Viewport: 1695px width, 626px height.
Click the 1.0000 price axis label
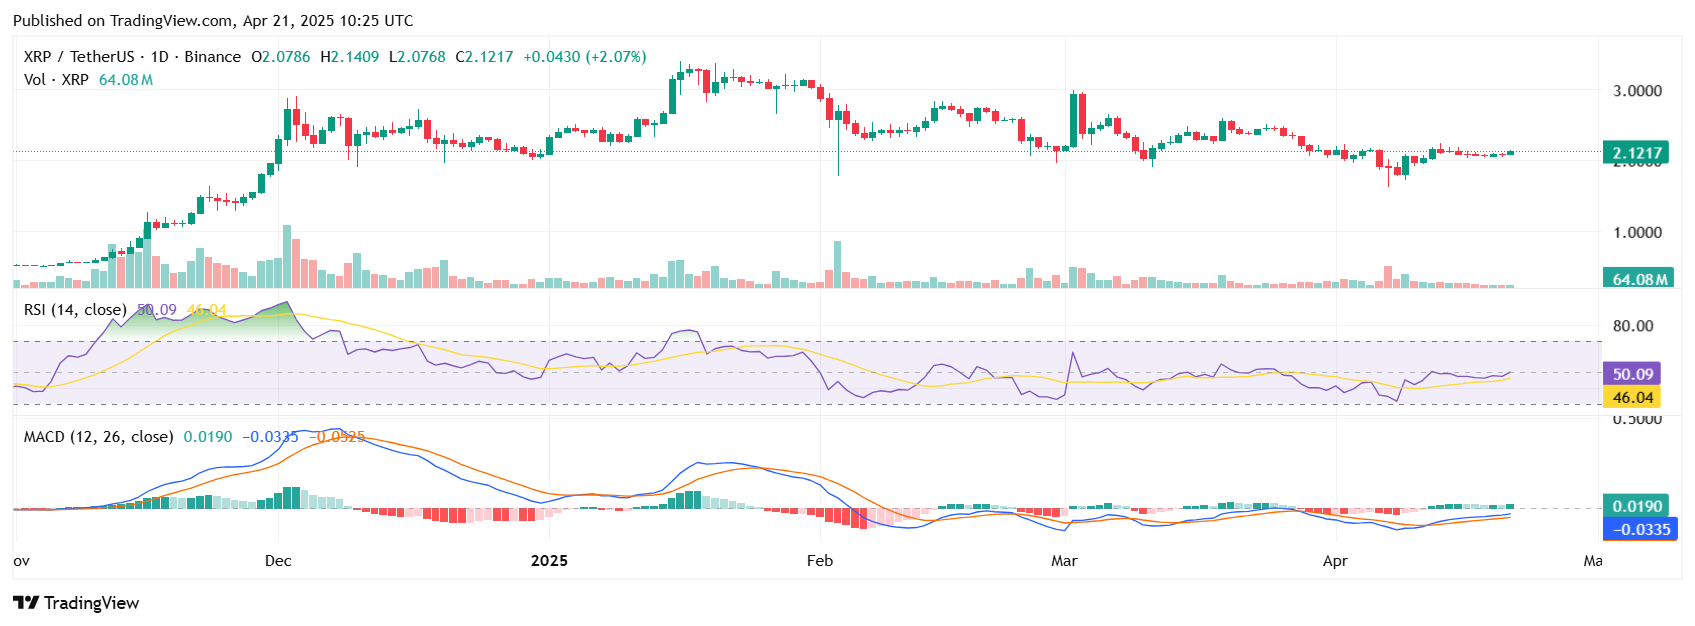1637,233
